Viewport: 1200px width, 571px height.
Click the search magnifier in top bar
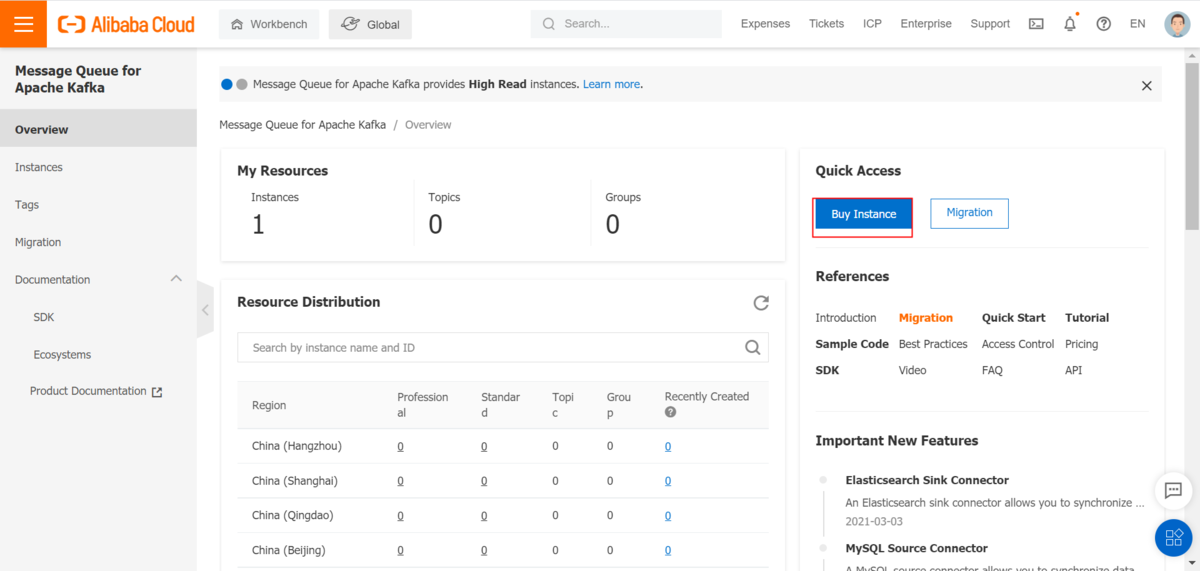(x=548, y=24)
